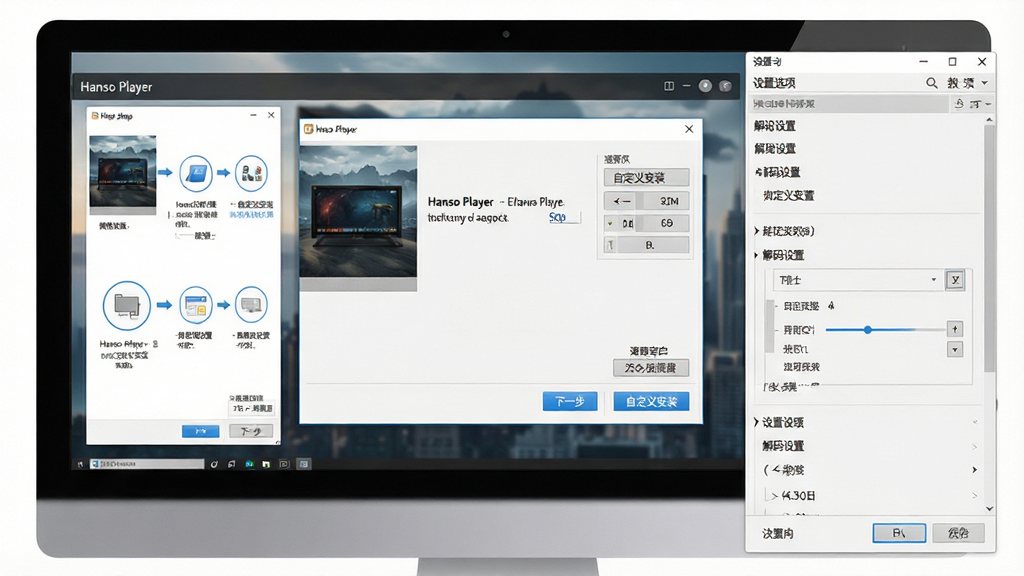Screen dimensions: 1024x576
Task: Click the gray 自定义安装 button in installer options
Action: tap(646, 178)
